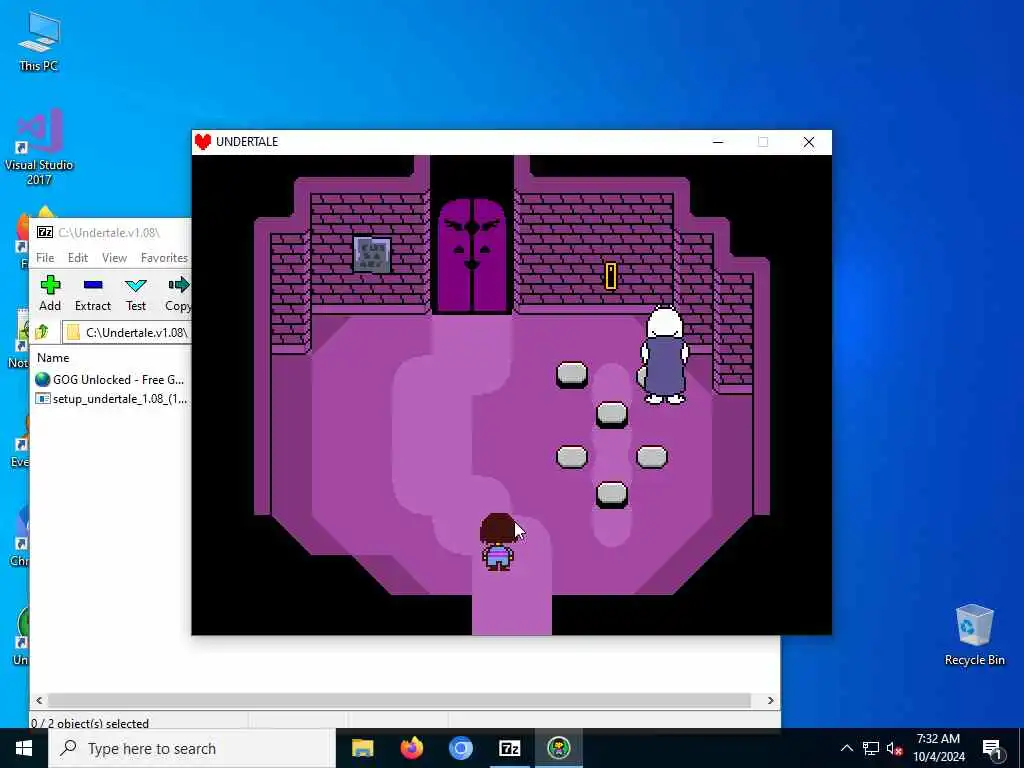This screenshot has width=1024, height=768.
Task: Open Firefox from the taskbar
Action: point(411,748)
